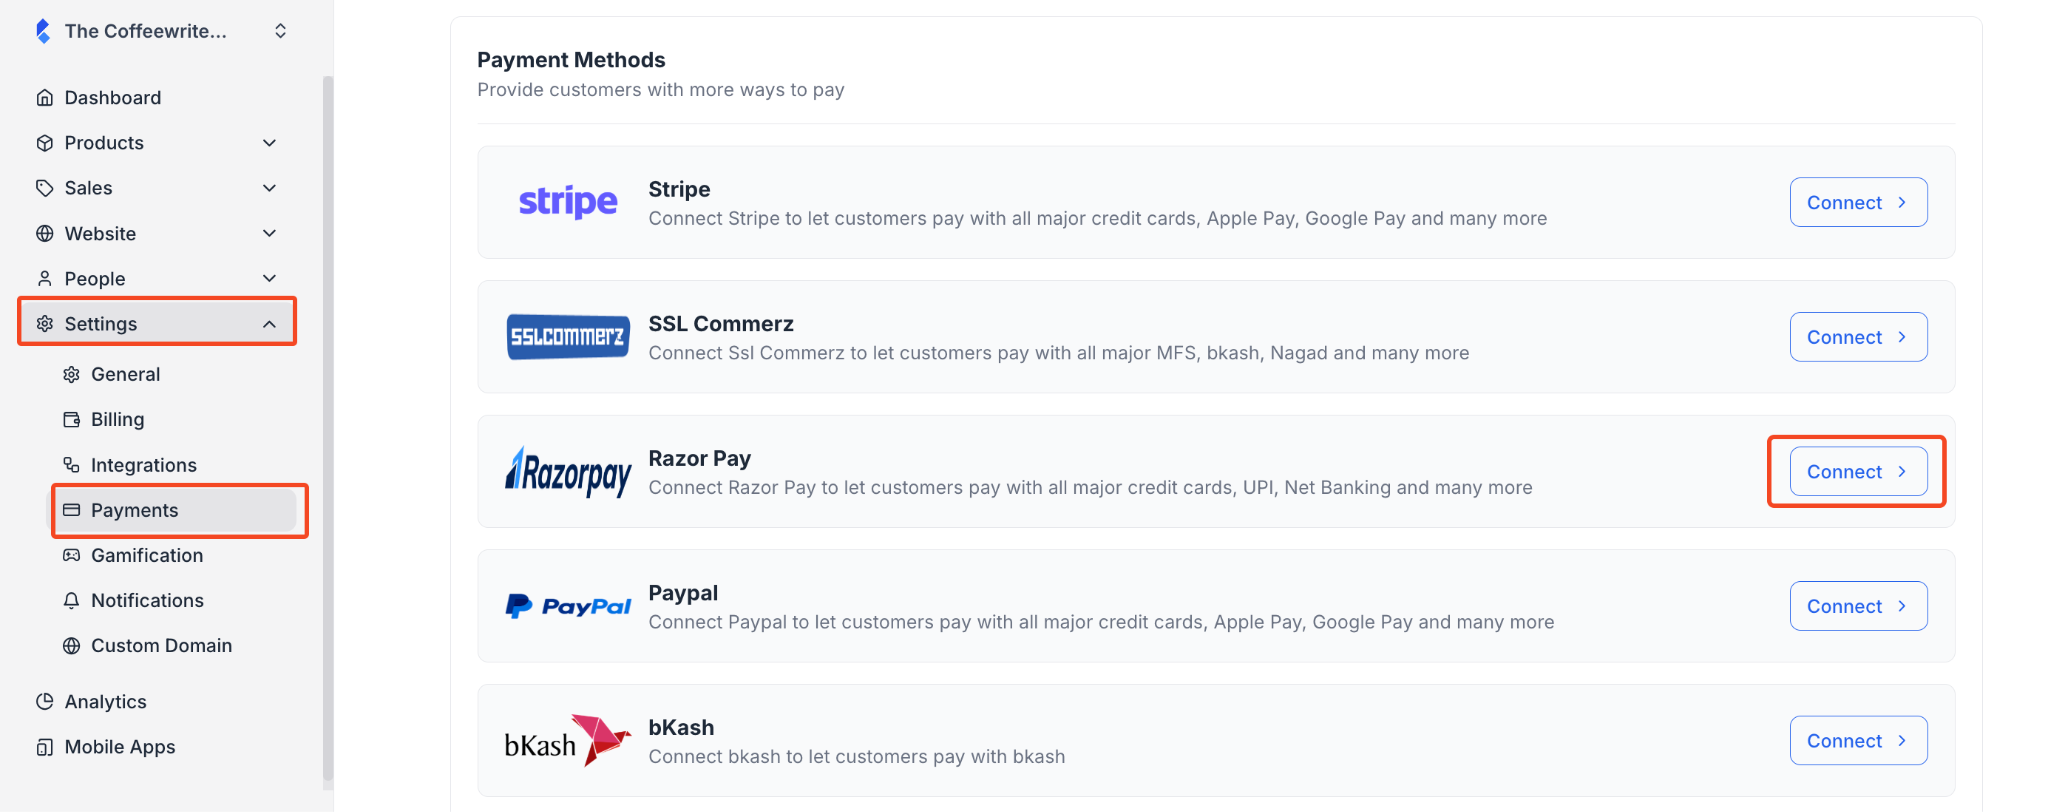Click the SSLCommerz logo
The height and width of the screenshot is (812, 2048).
click(x=567, y=337)
